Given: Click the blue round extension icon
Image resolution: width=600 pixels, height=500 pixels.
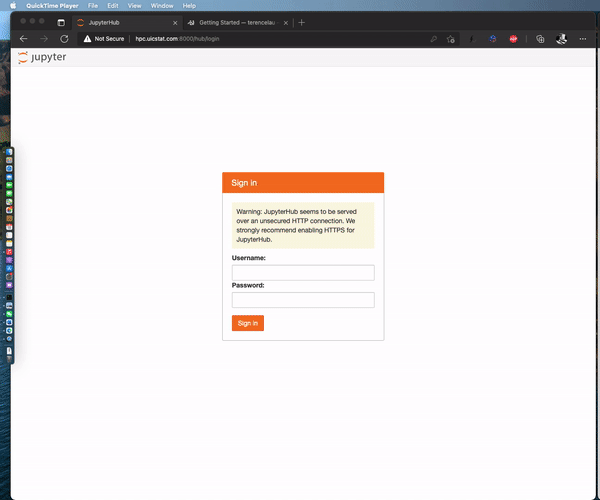Looking at the screenshot, I should tap(493, 39).
